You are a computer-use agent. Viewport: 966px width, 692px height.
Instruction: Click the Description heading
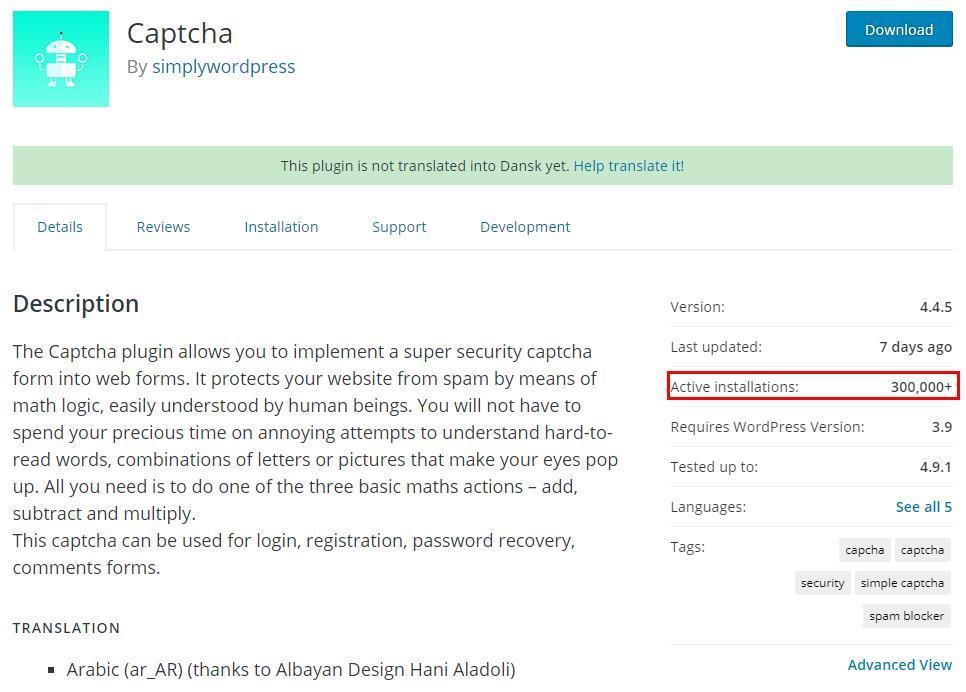76,304
